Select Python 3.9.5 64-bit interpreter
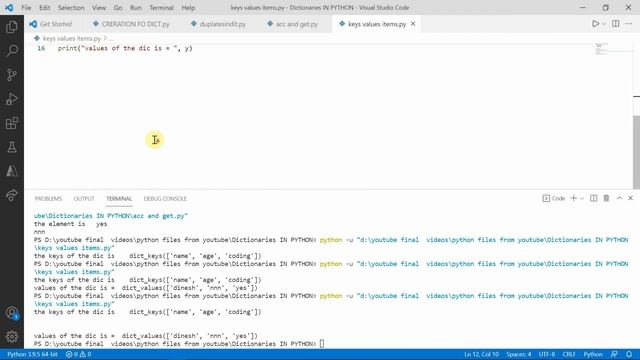This screenshot has height=360, width=640. pyautogui.click(x=33, y=354)
